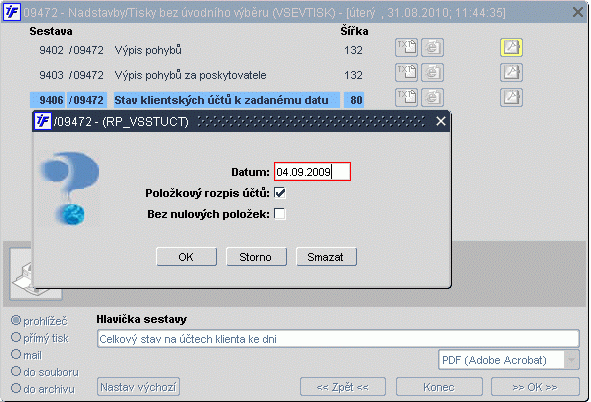This screenshot has height=402, width=591.
Task: Click the Storno button
Action: 256,257
